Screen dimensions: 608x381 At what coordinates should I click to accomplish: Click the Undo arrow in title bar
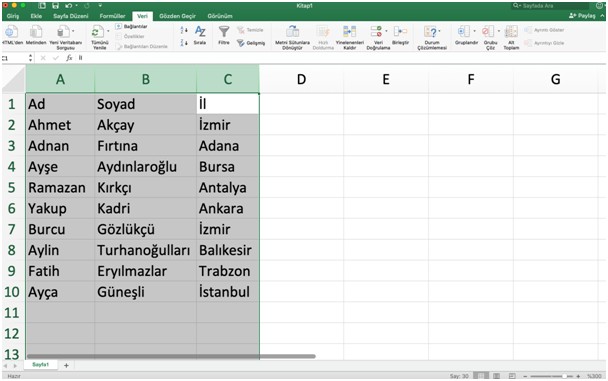coord(69,6)
